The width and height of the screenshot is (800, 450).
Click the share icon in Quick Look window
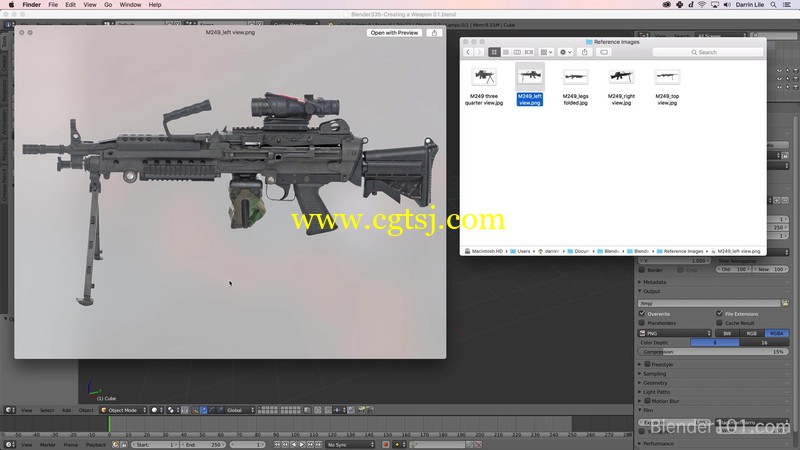coord(434,33)
